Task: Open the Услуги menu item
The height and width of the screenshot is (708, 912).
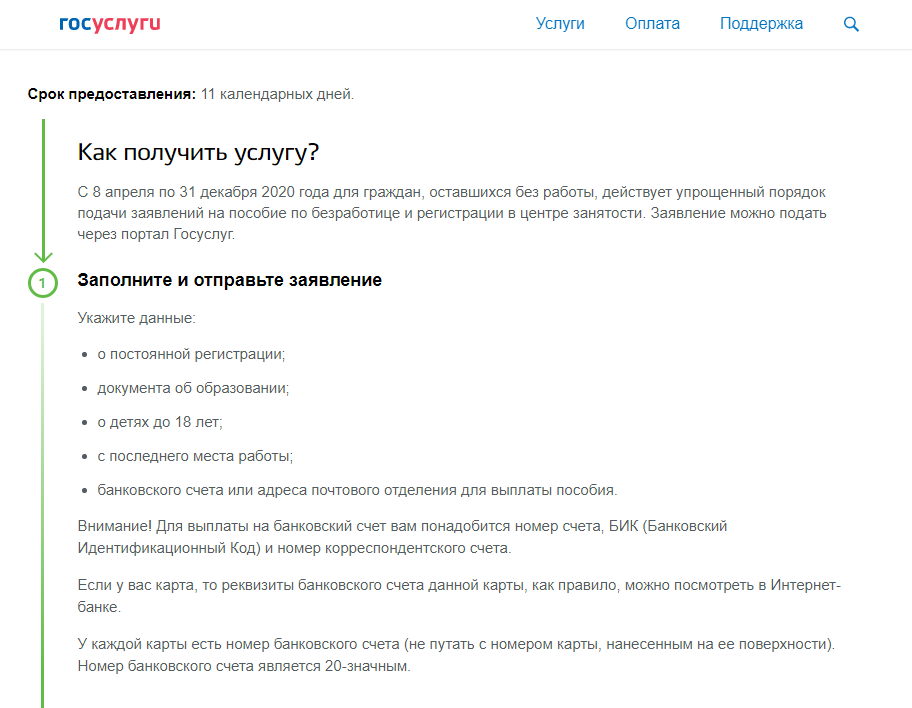Action: [559, 23]
